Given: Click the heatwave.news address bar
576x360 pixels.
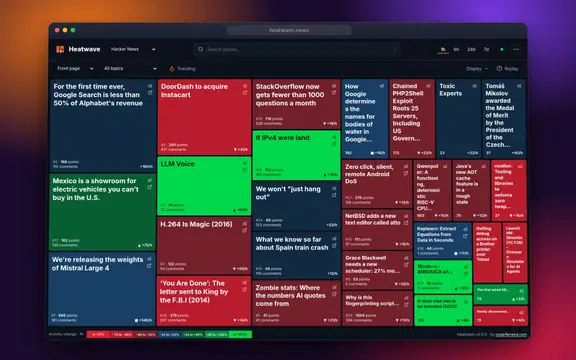Looking at the screenshot, I should 289,30.
